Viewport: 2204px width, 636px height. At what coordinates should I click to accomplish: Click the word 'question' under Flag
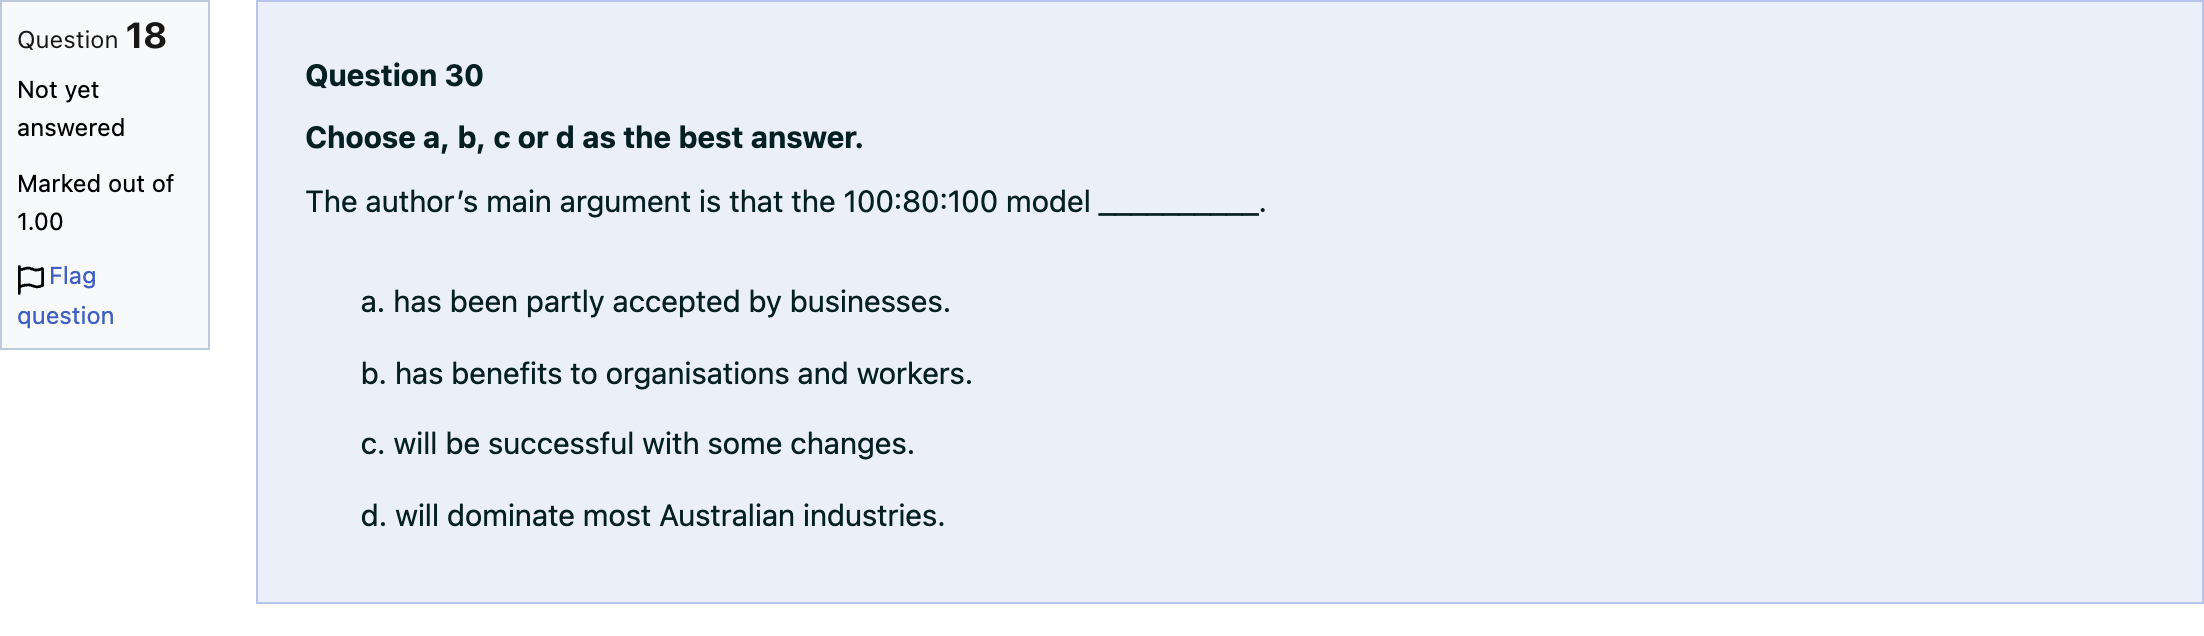66,316
